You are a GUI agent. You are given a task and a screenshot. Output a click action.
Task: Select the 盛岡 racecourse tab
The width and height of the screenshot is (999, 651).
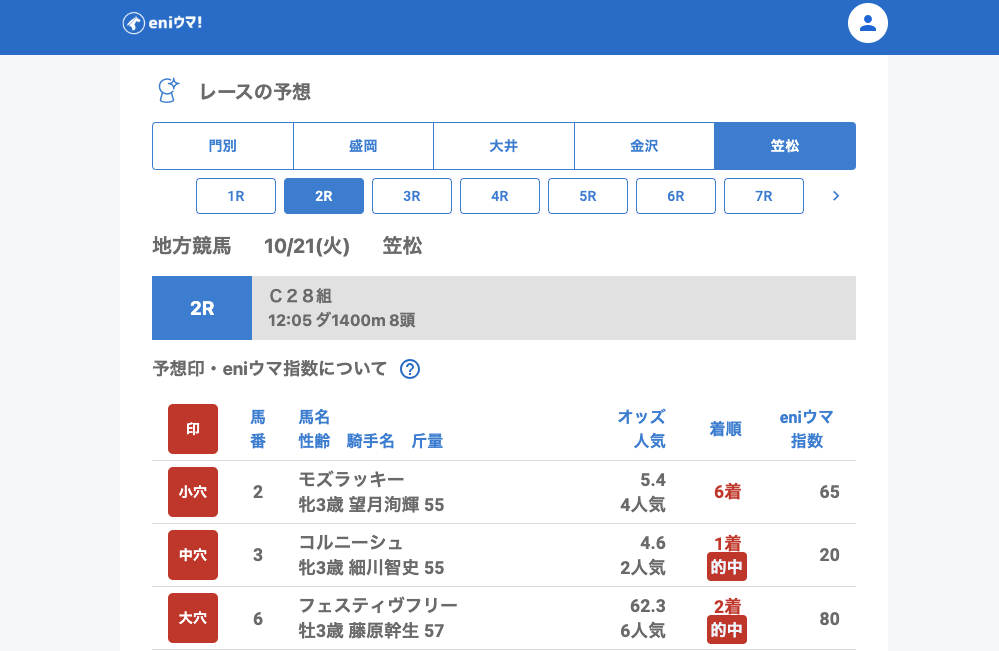point(363,146)
